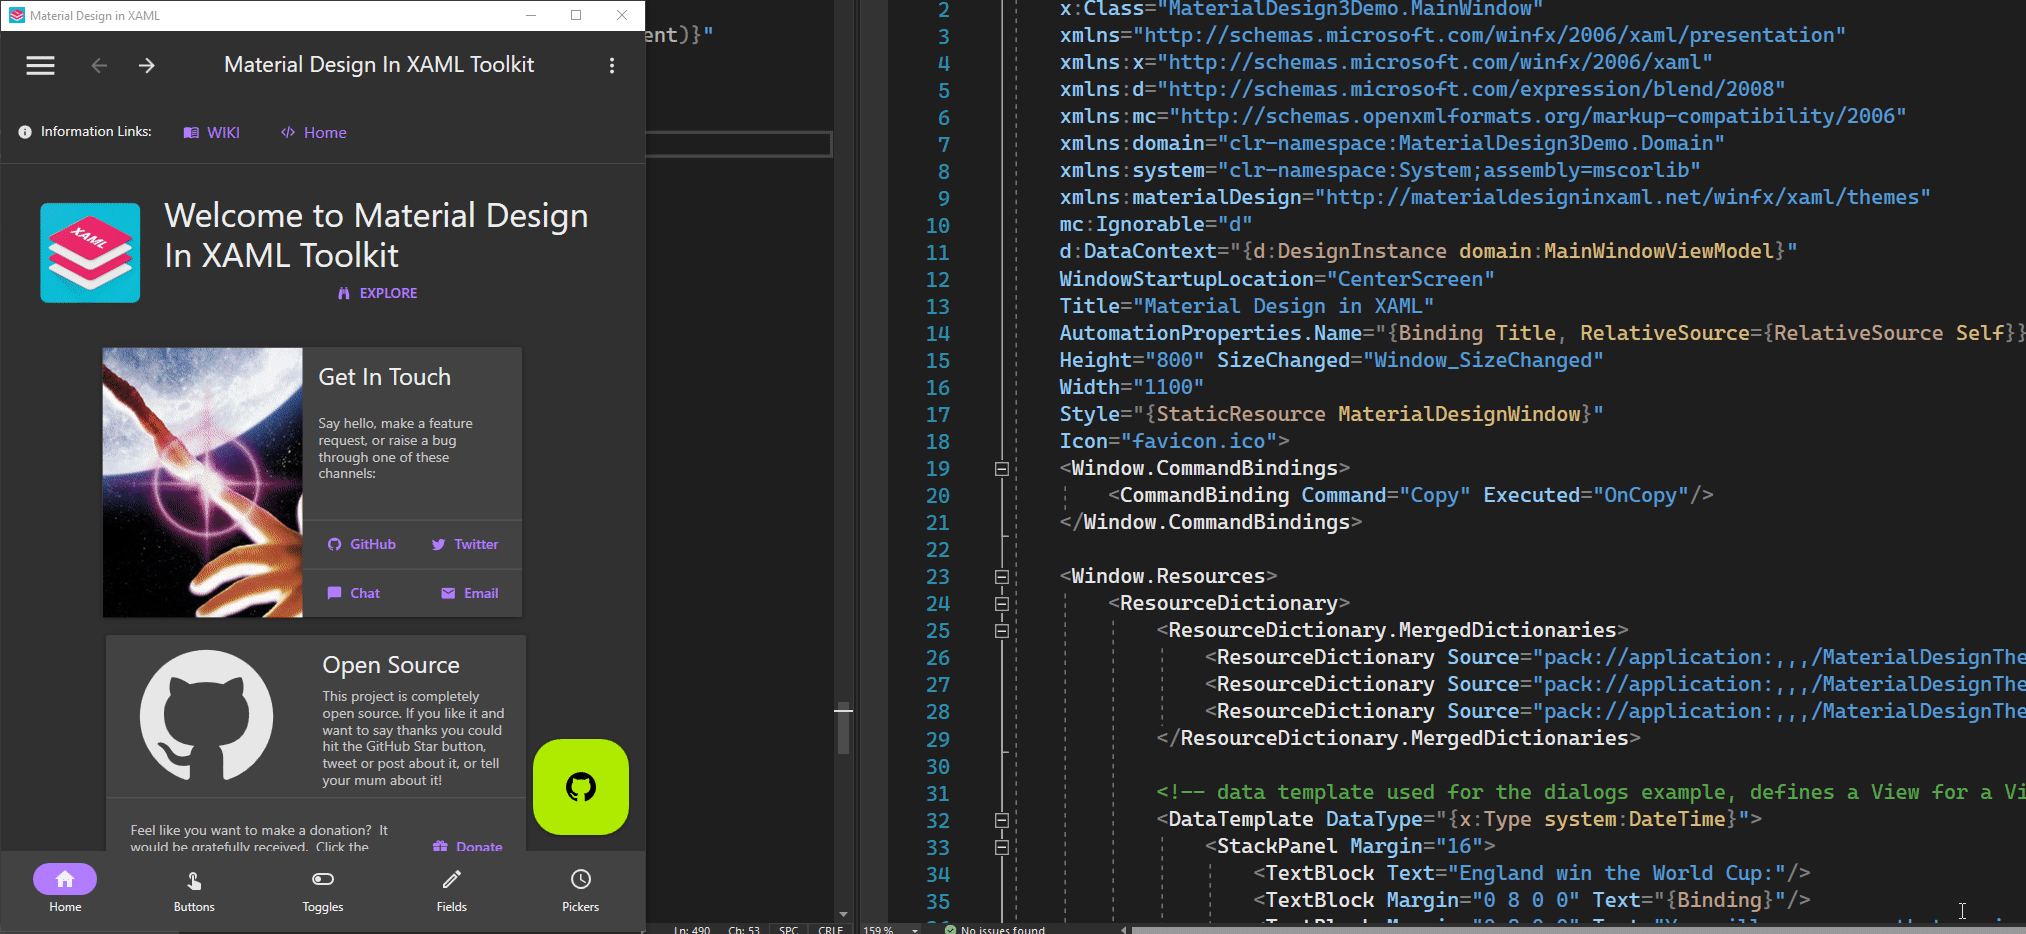Click the EXPLORE button
The image size is (2026, 934).
click(377, 293)
